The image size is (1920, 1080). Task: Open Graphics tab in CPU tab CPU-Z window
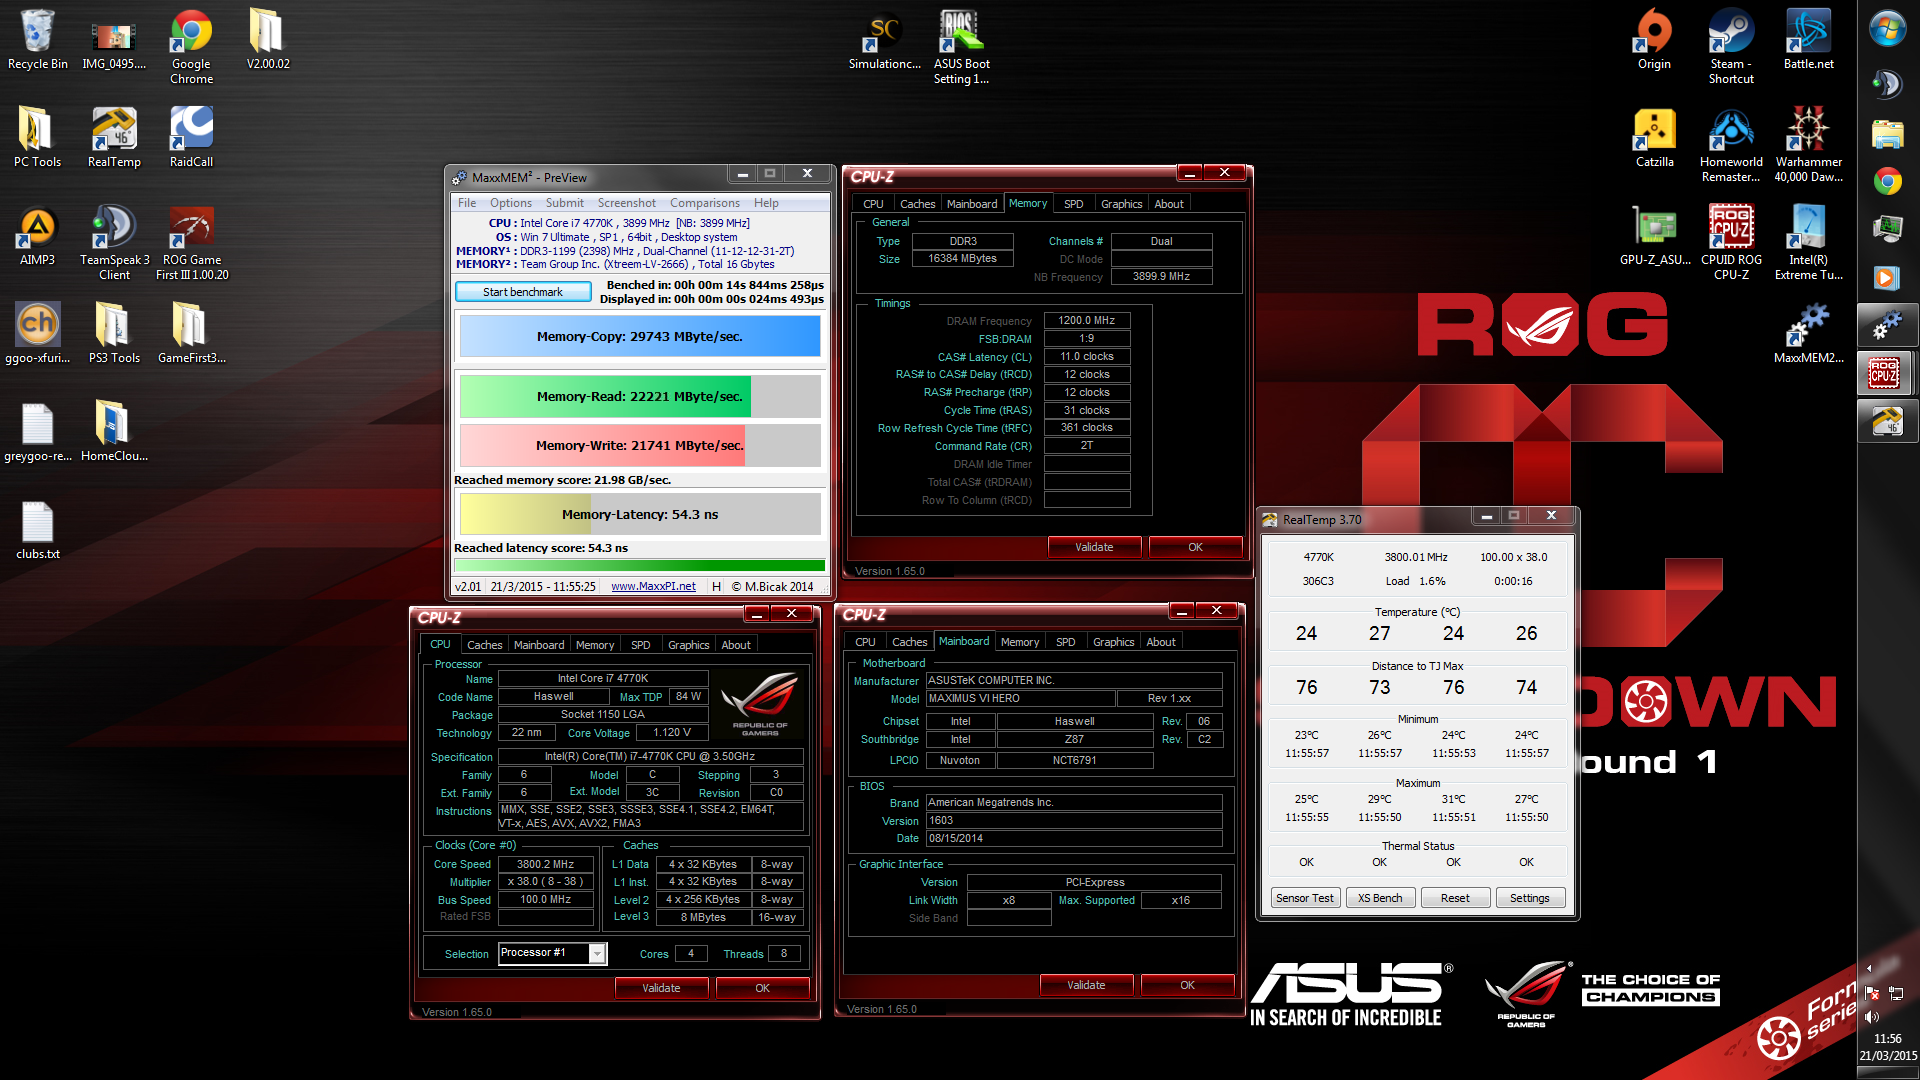click(x=688, y=645)
